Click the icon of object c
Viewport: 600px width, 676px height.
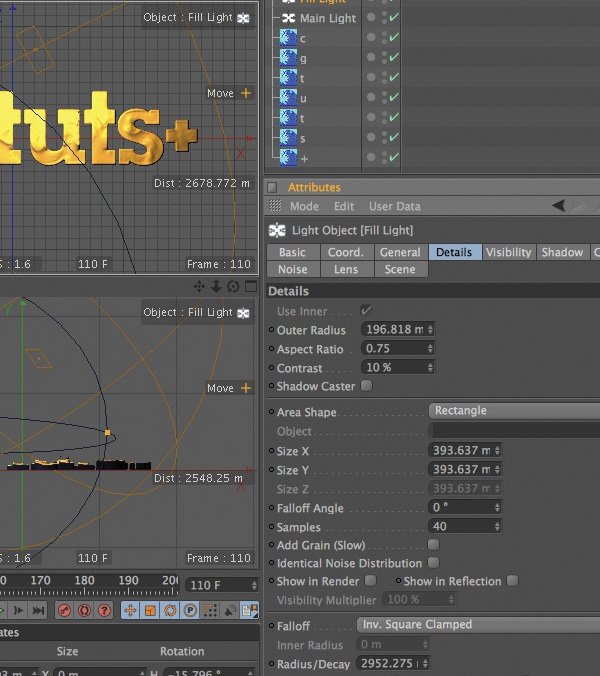pos(288,38)
